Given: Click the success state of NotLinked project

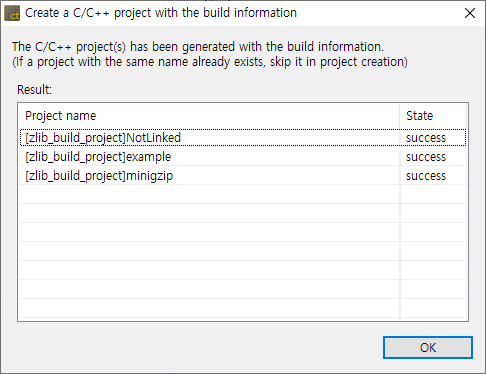Looking at the screenshot, I should tap(426, 138).
